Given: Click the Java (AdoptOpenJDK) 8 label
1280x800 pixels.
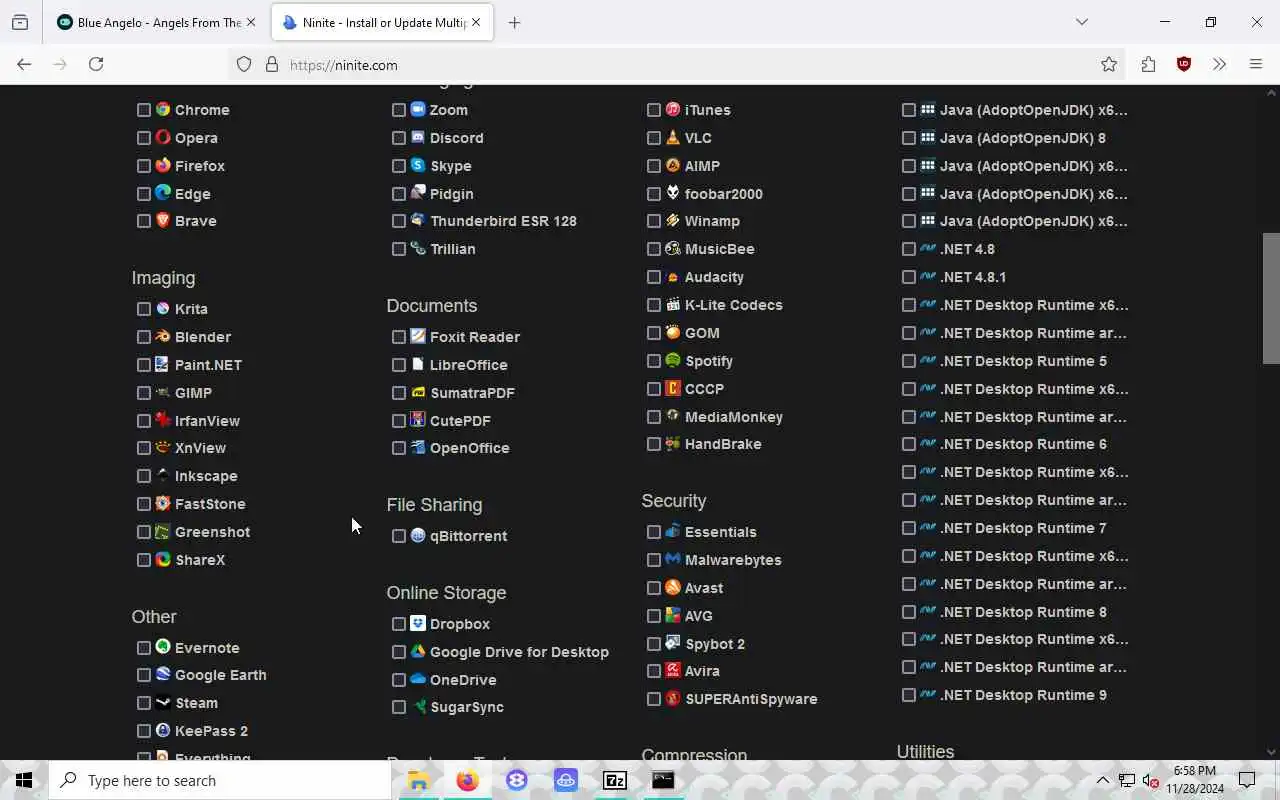Looking at the screenshot, I should (x=1023, y=138).
